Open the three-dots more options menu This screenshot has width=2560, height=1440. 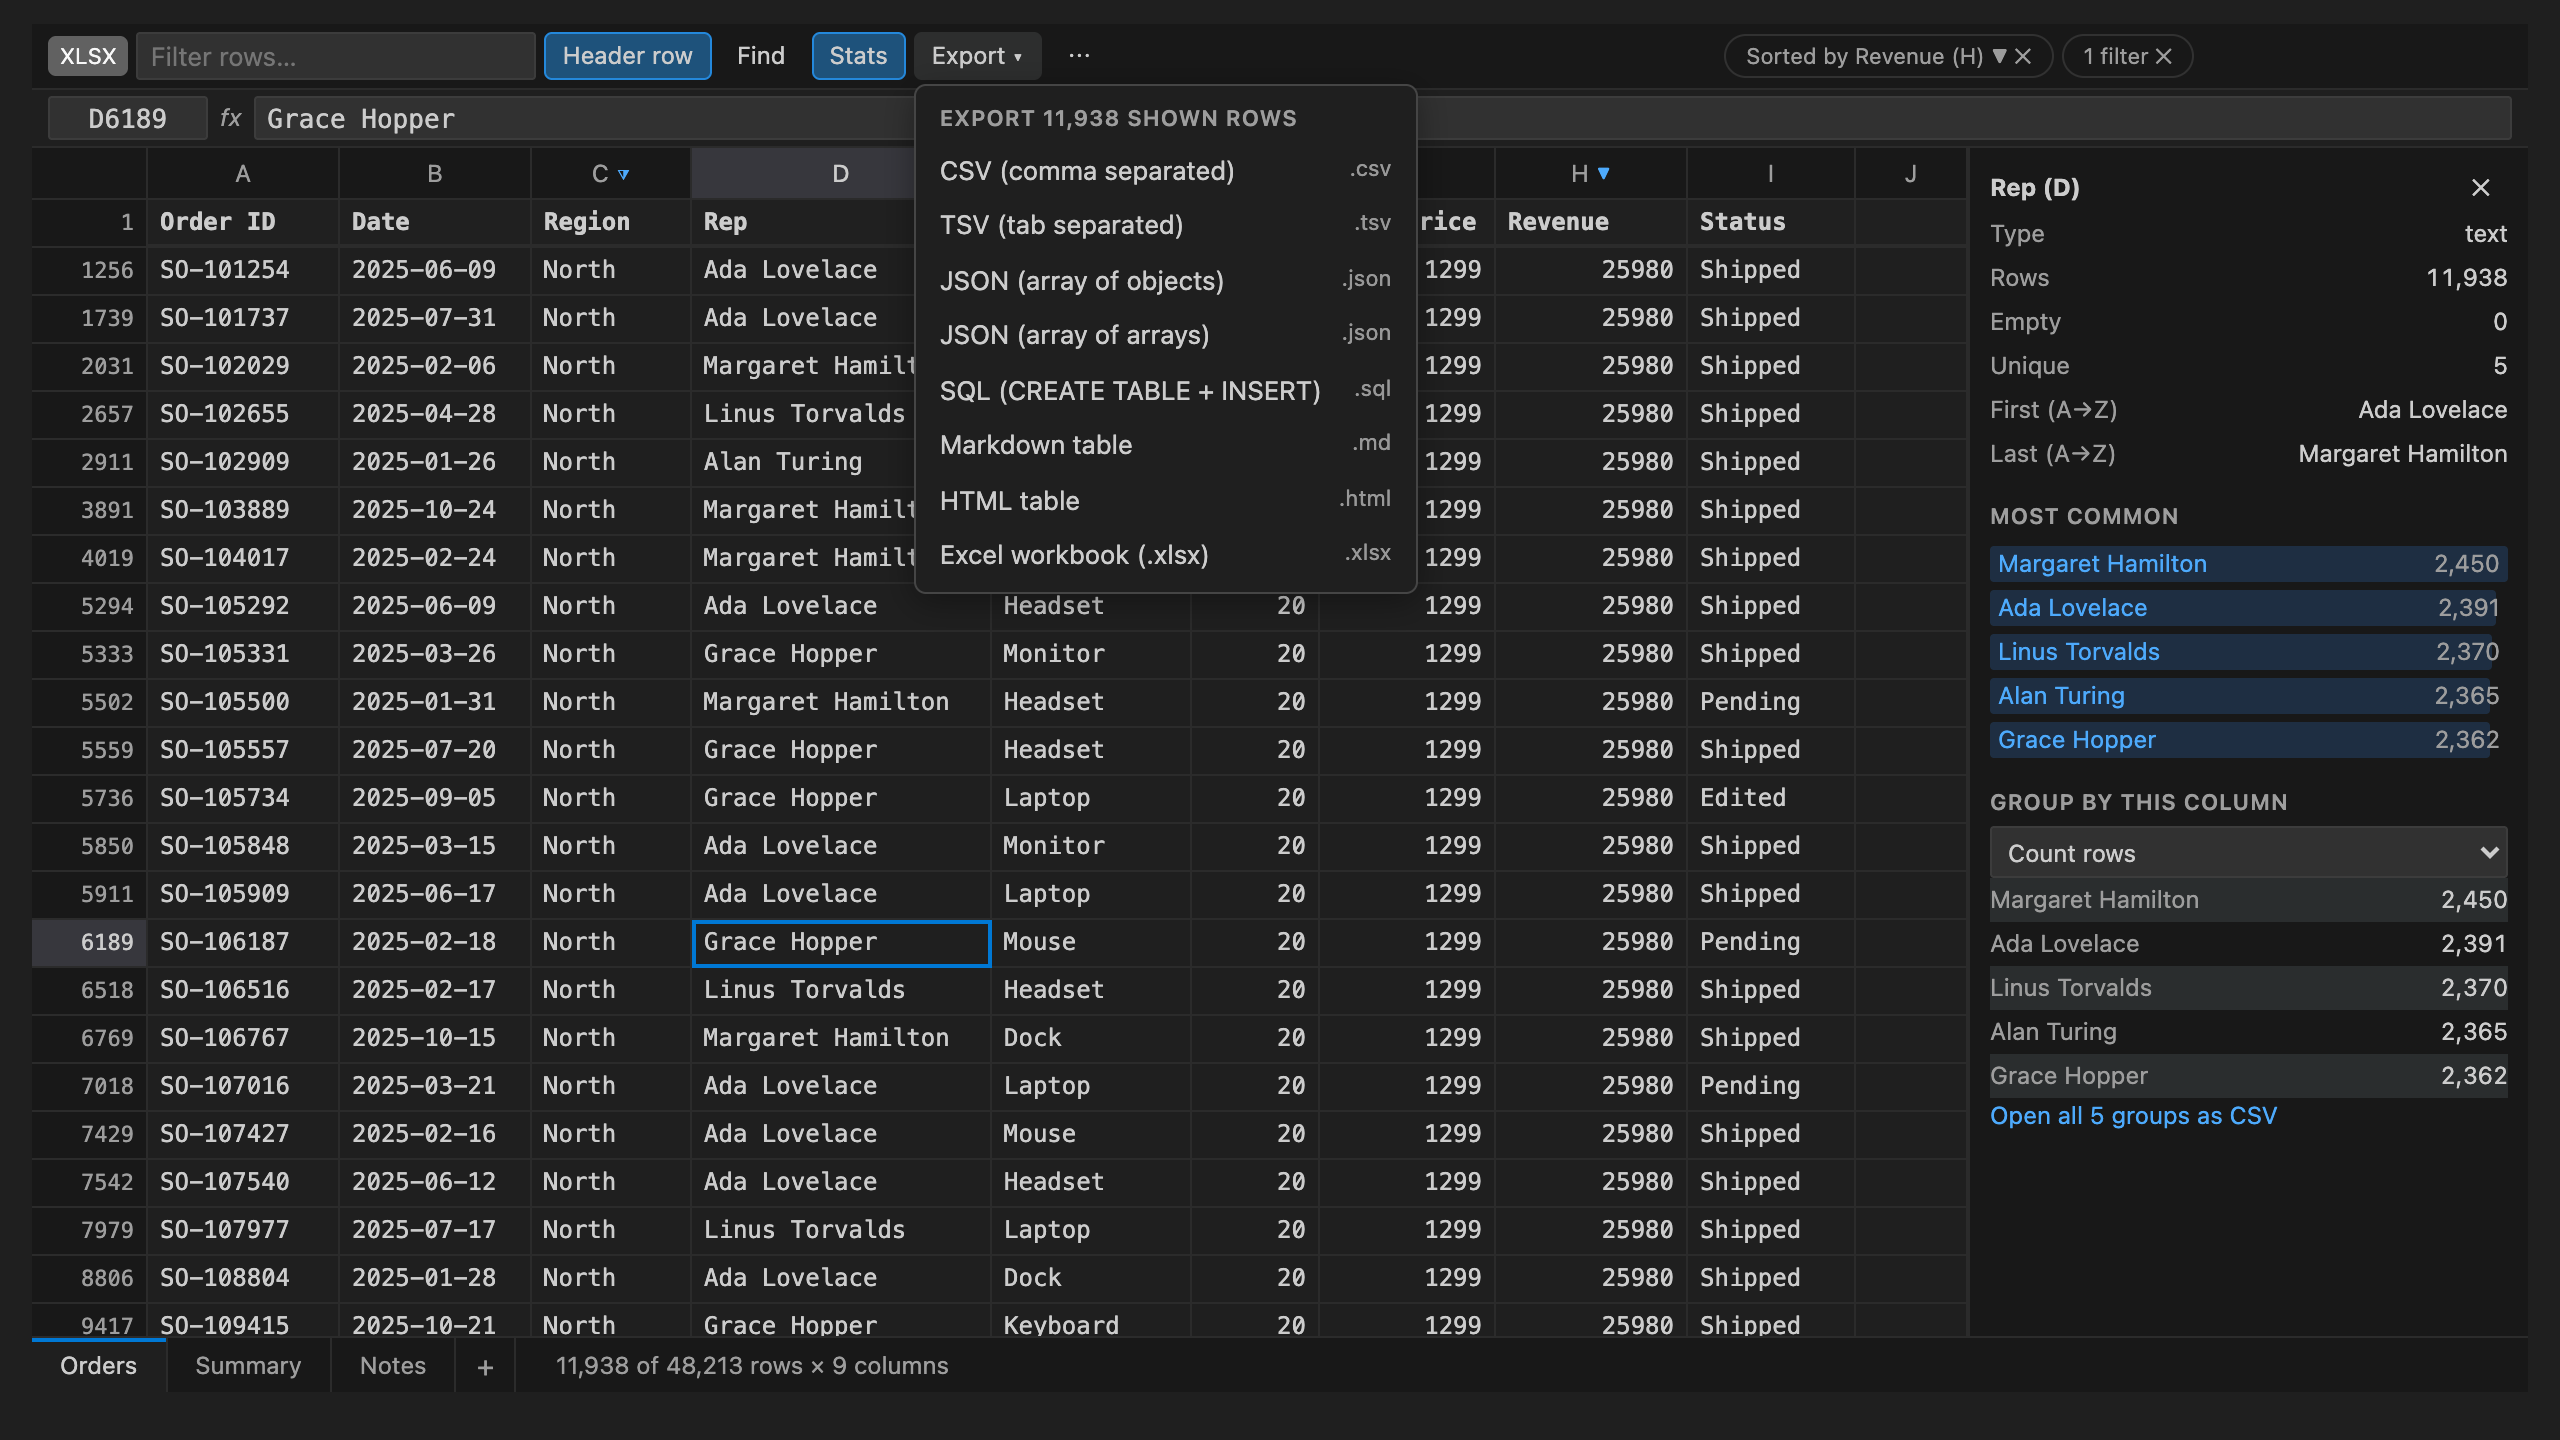(x=1079, y=56)
